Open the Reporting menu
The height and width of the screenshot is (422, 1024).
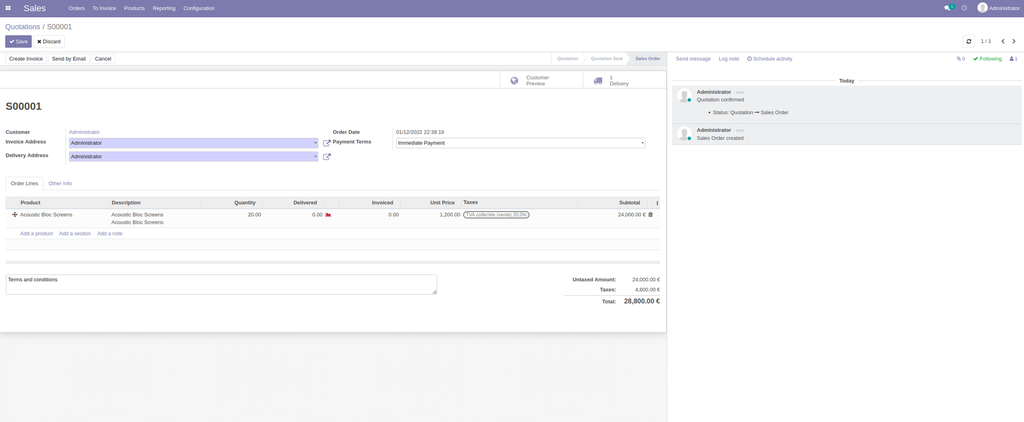[164, 8]
